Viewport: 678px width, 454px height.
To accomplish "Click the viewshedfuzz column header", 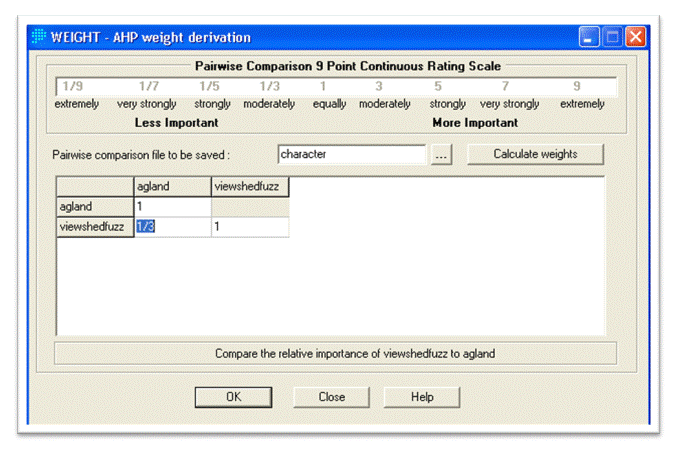I will tap(250, 186).
